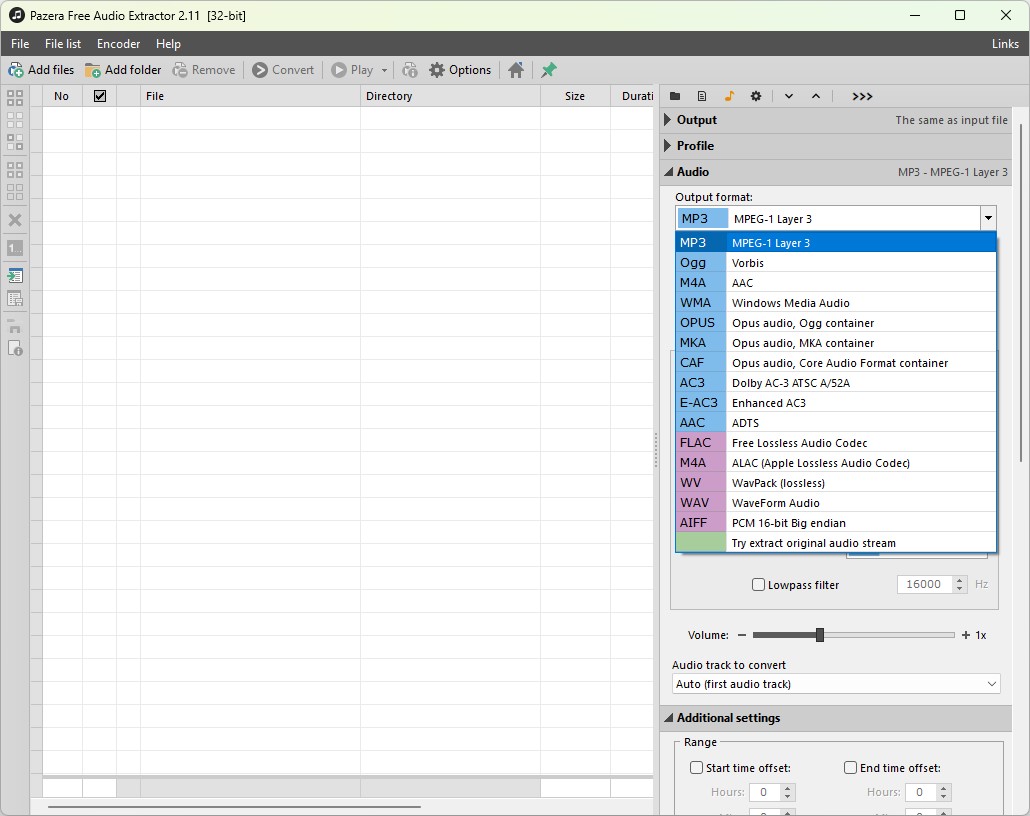
Task: Start conversion with the Convert button
Action: (283, 70)
